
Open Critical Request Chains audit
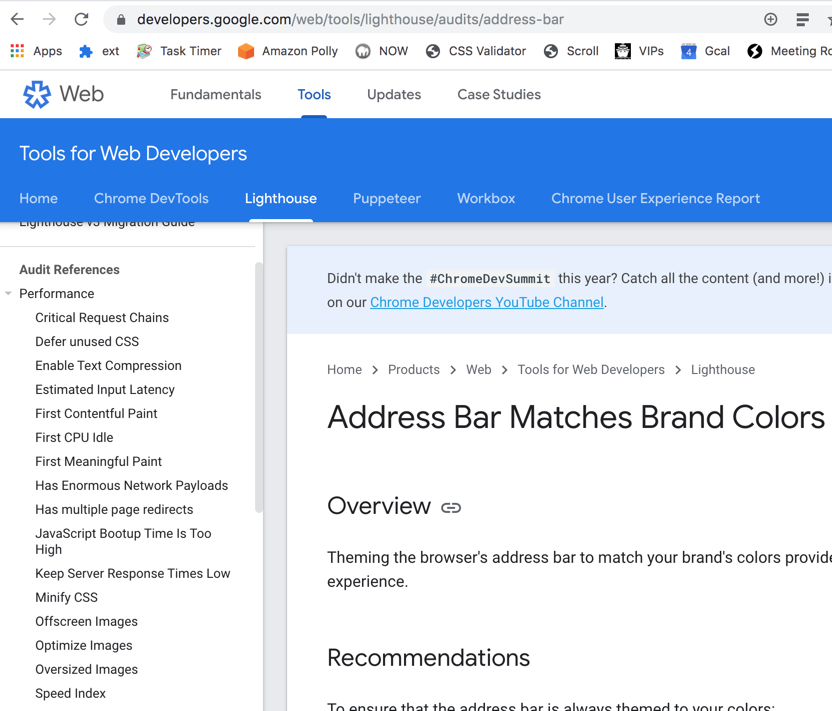coord(102,318)
